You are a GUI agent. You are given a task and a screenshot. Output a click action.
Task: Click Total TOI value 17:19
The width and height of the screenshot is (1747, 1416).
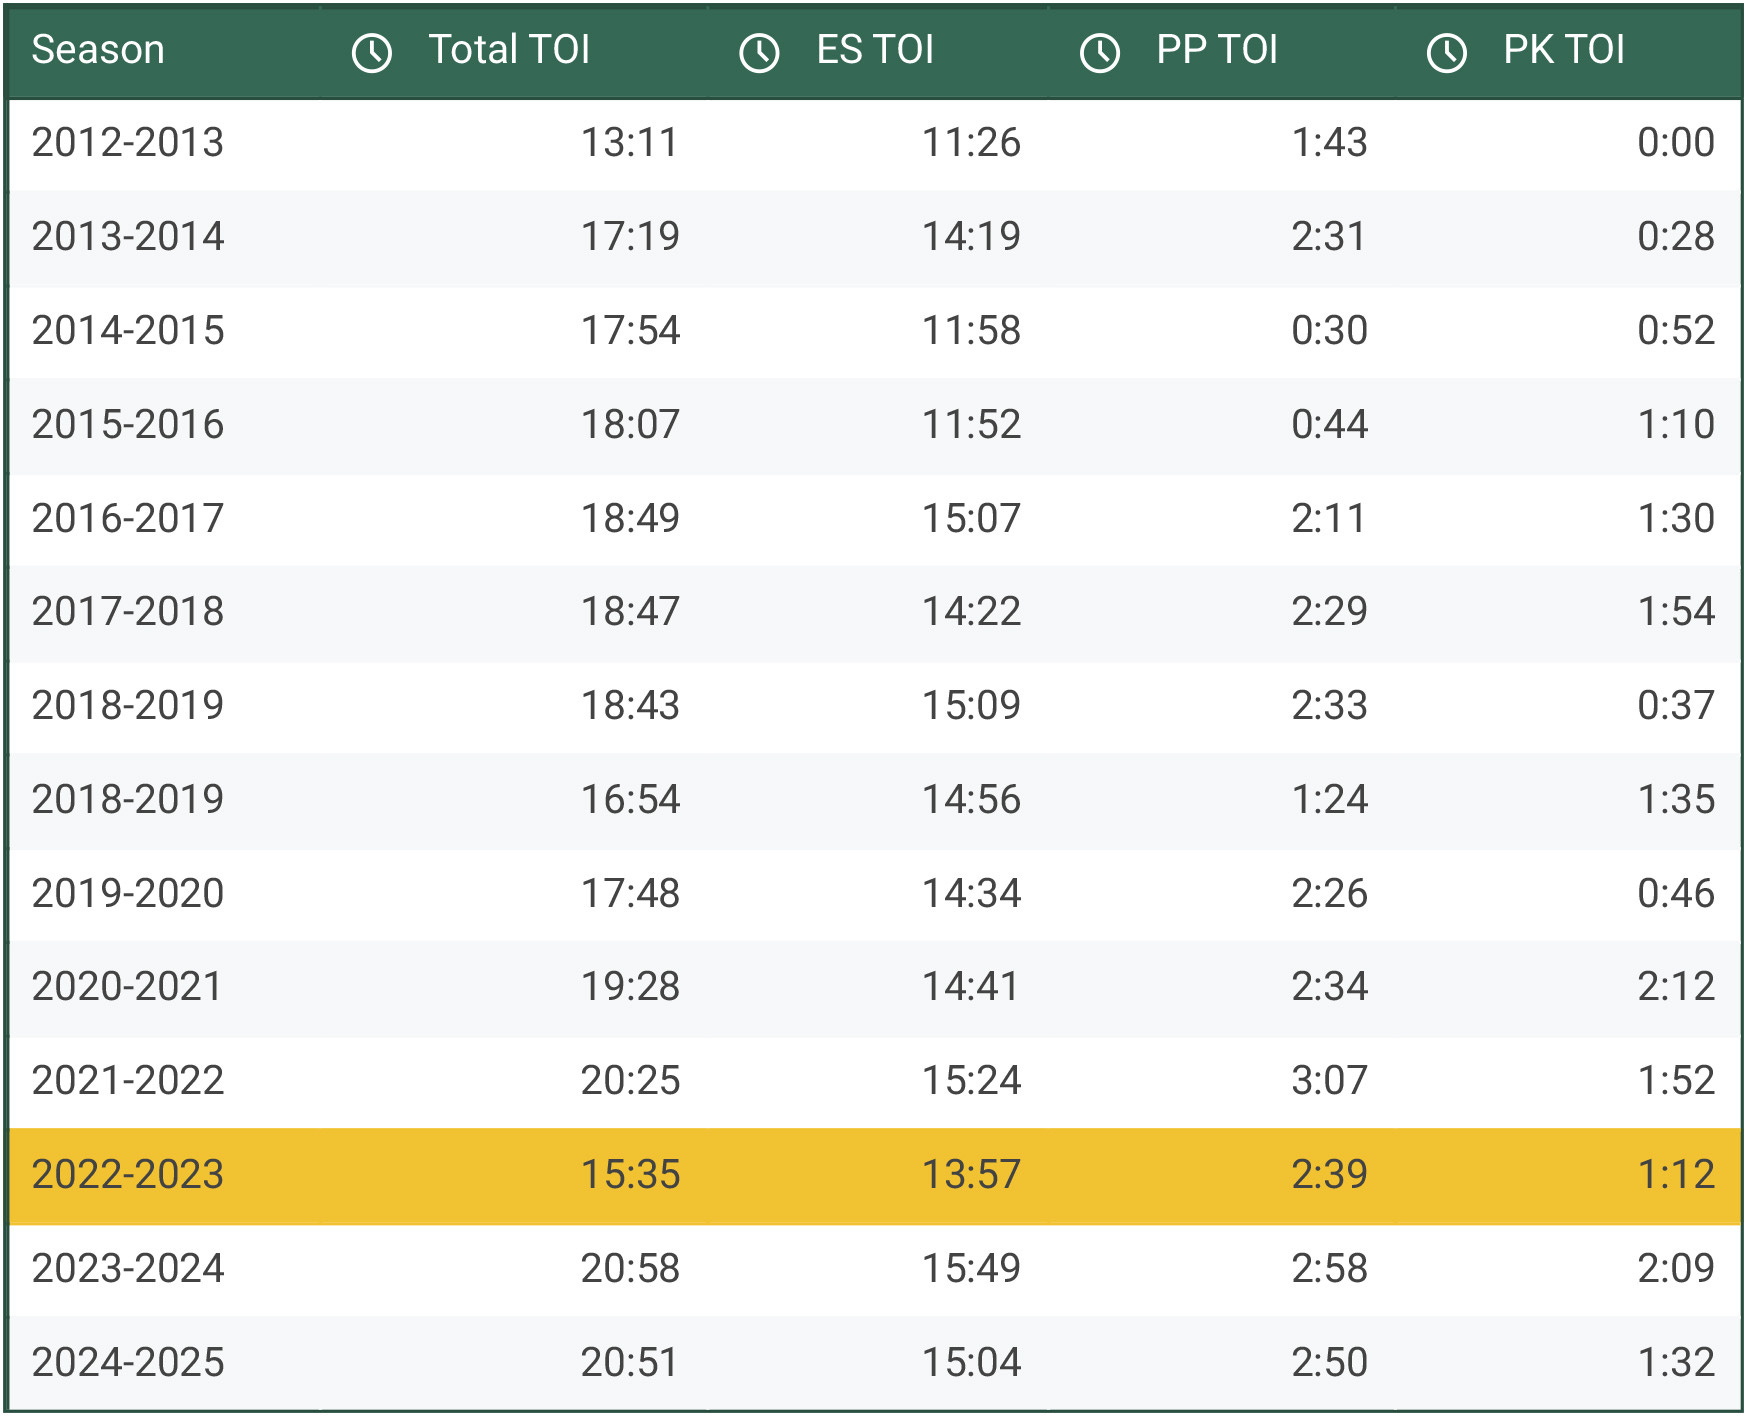coord(630,237)
